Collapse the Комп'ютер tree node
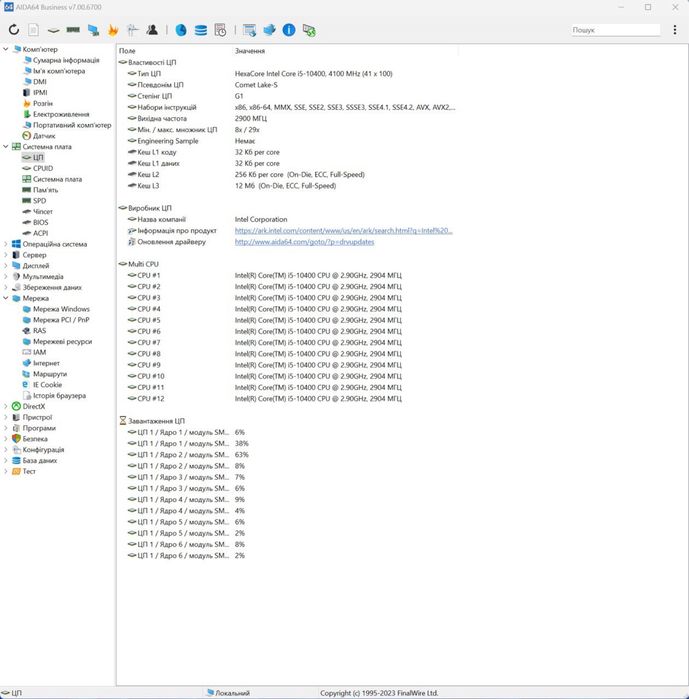Viewport: 689px width, 699px height. coord(6,49)
